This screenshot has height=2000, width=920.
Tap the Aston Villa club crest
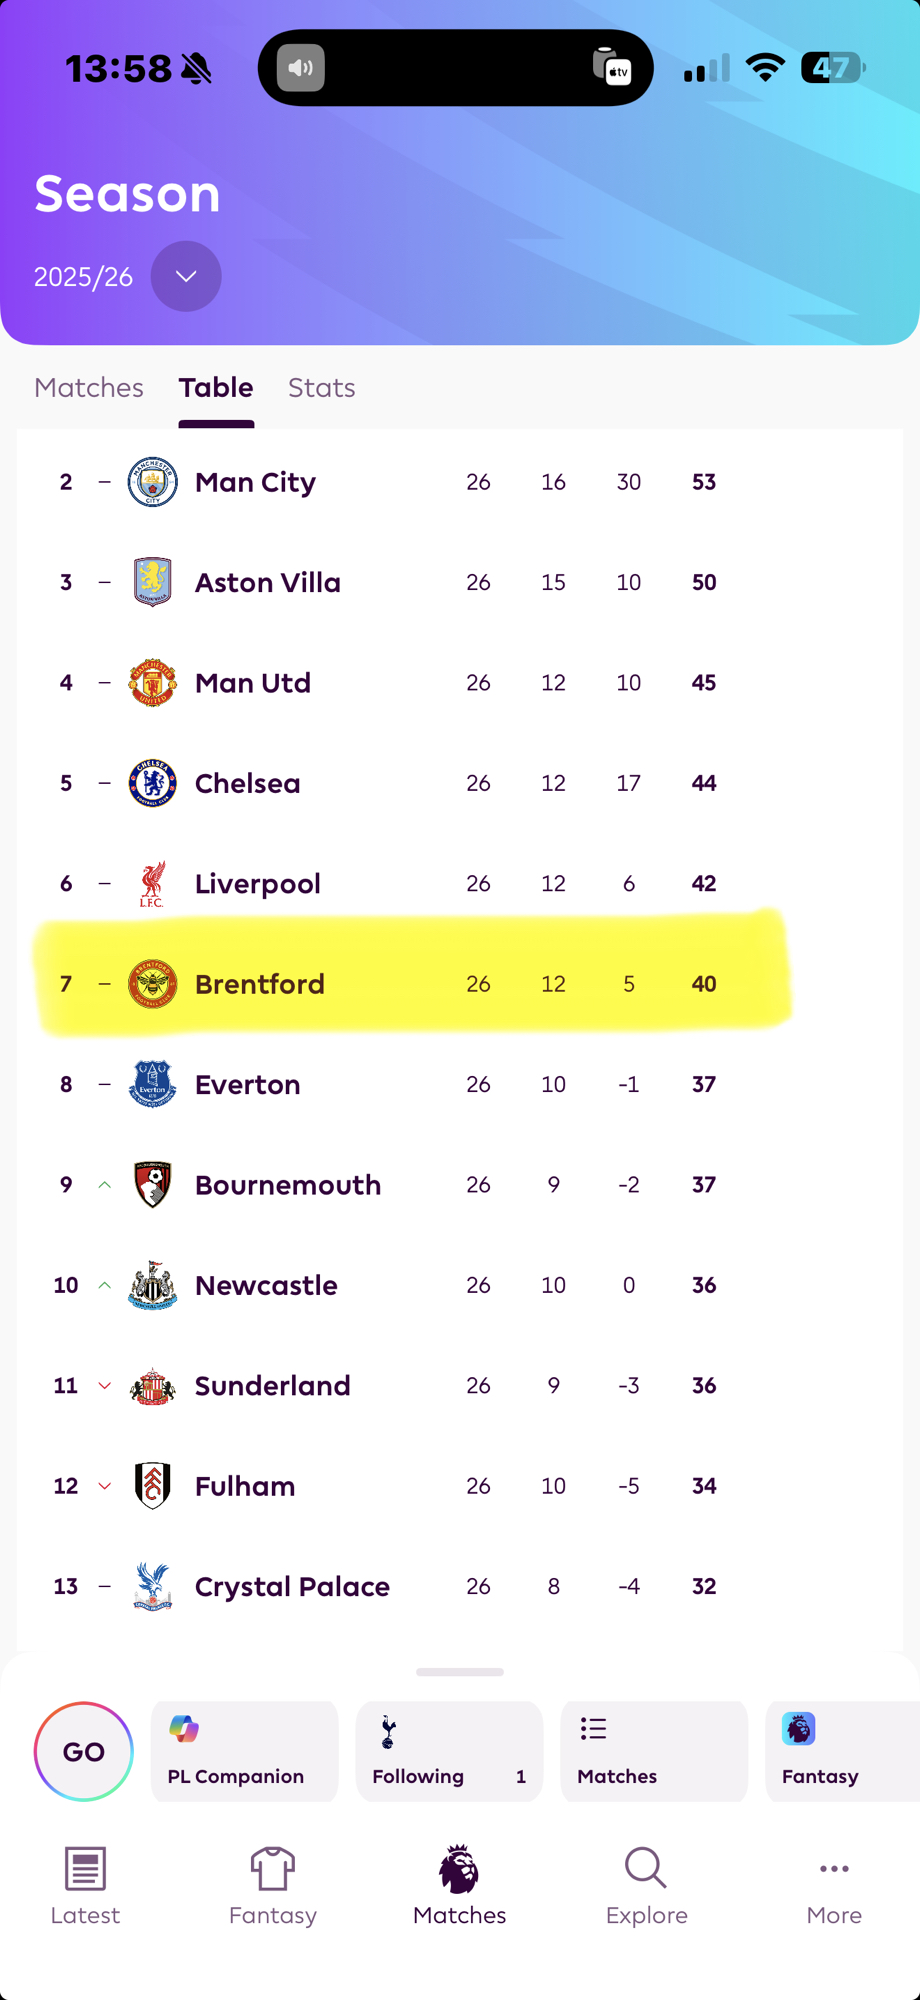point(153,582)
